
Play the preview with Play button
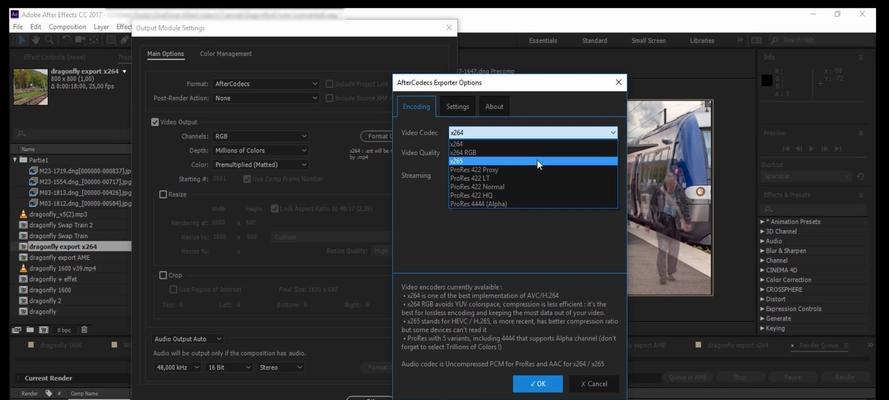click(811, 148)
